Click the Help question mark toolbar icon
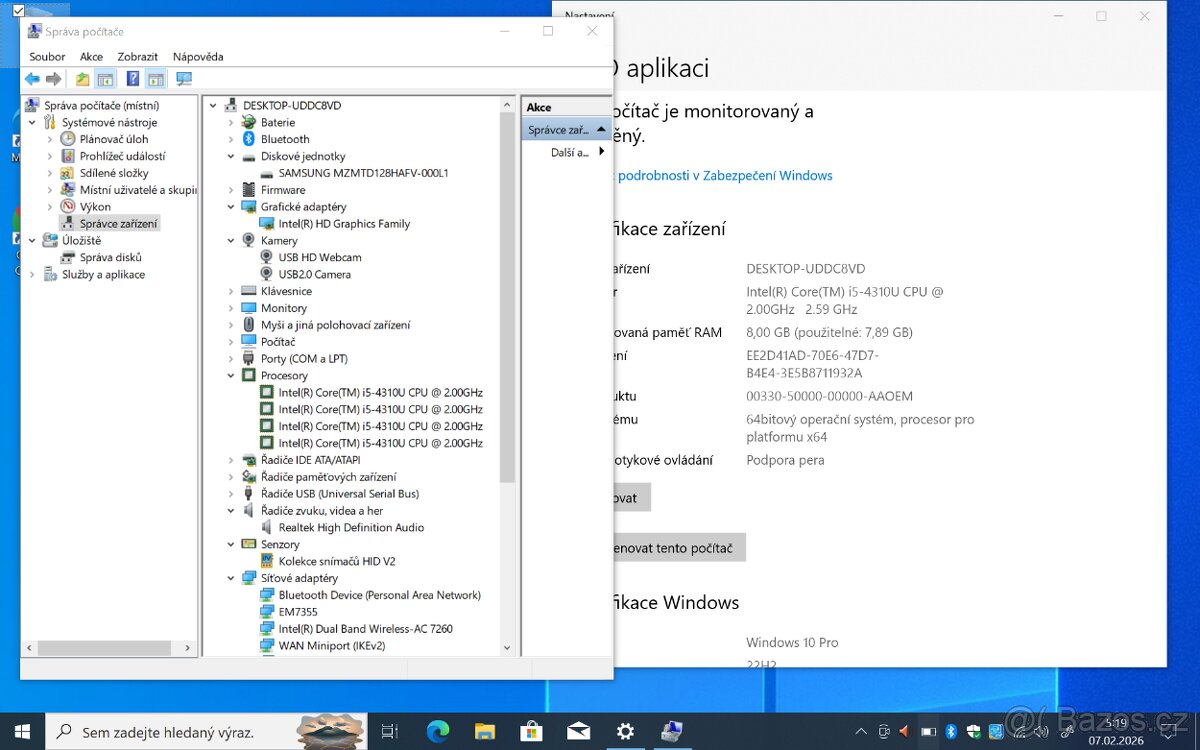Viewport: 1200px width, 750px height. tap(132, 79)
